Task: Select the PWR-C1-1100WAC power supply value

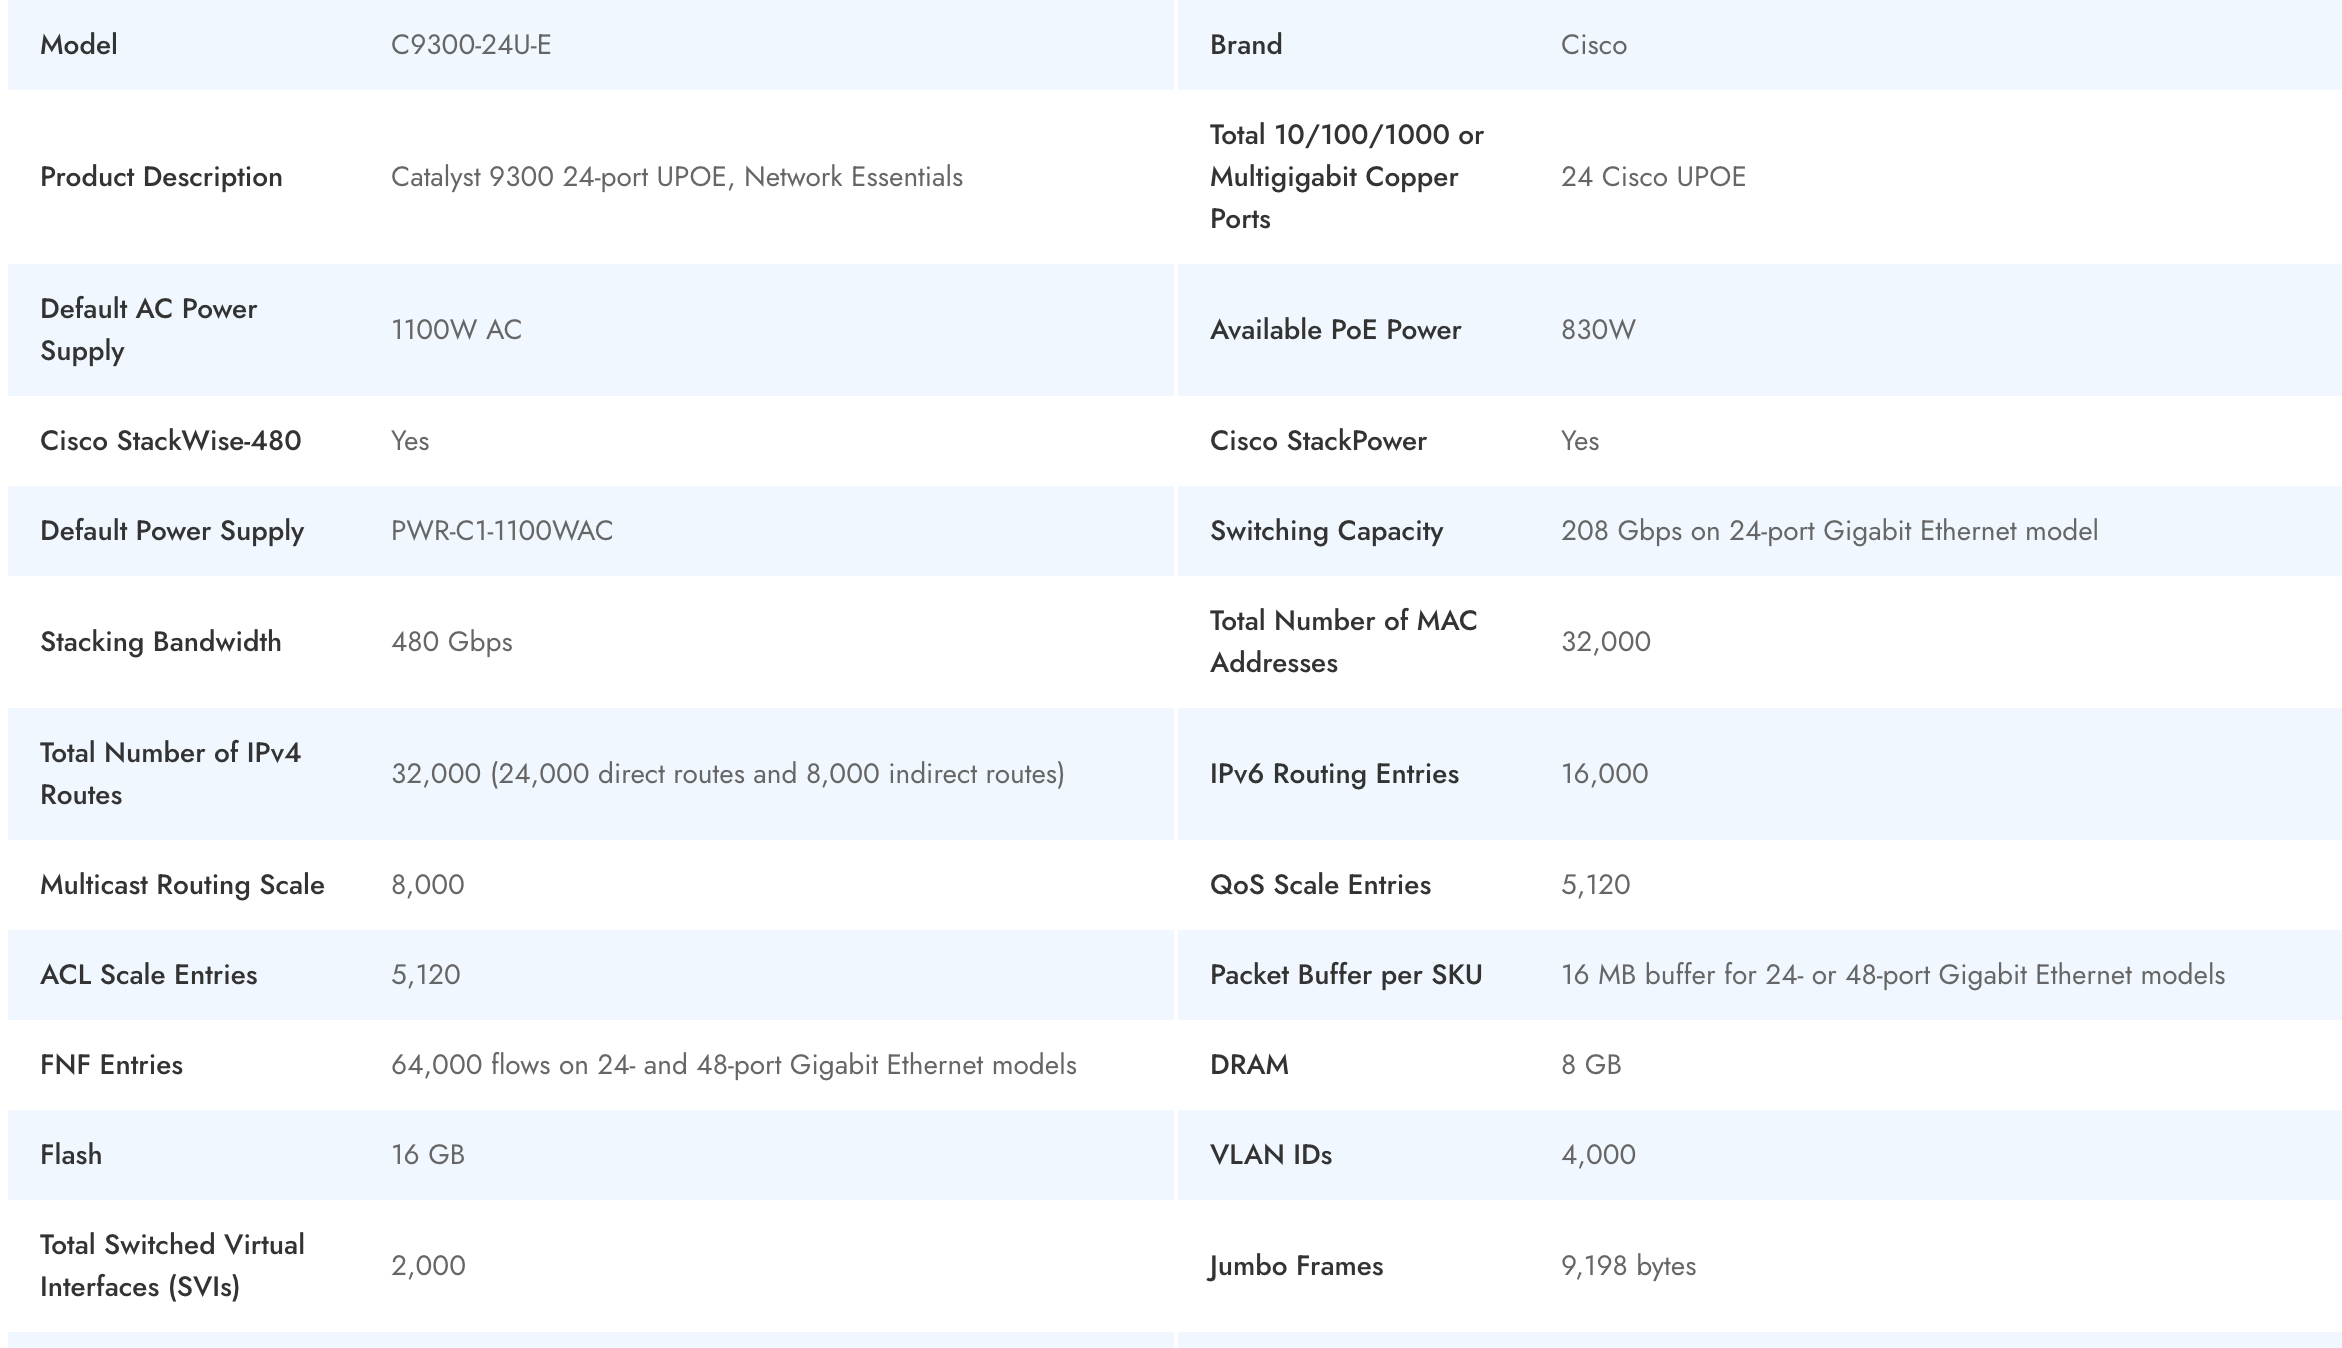Action: 502,531
